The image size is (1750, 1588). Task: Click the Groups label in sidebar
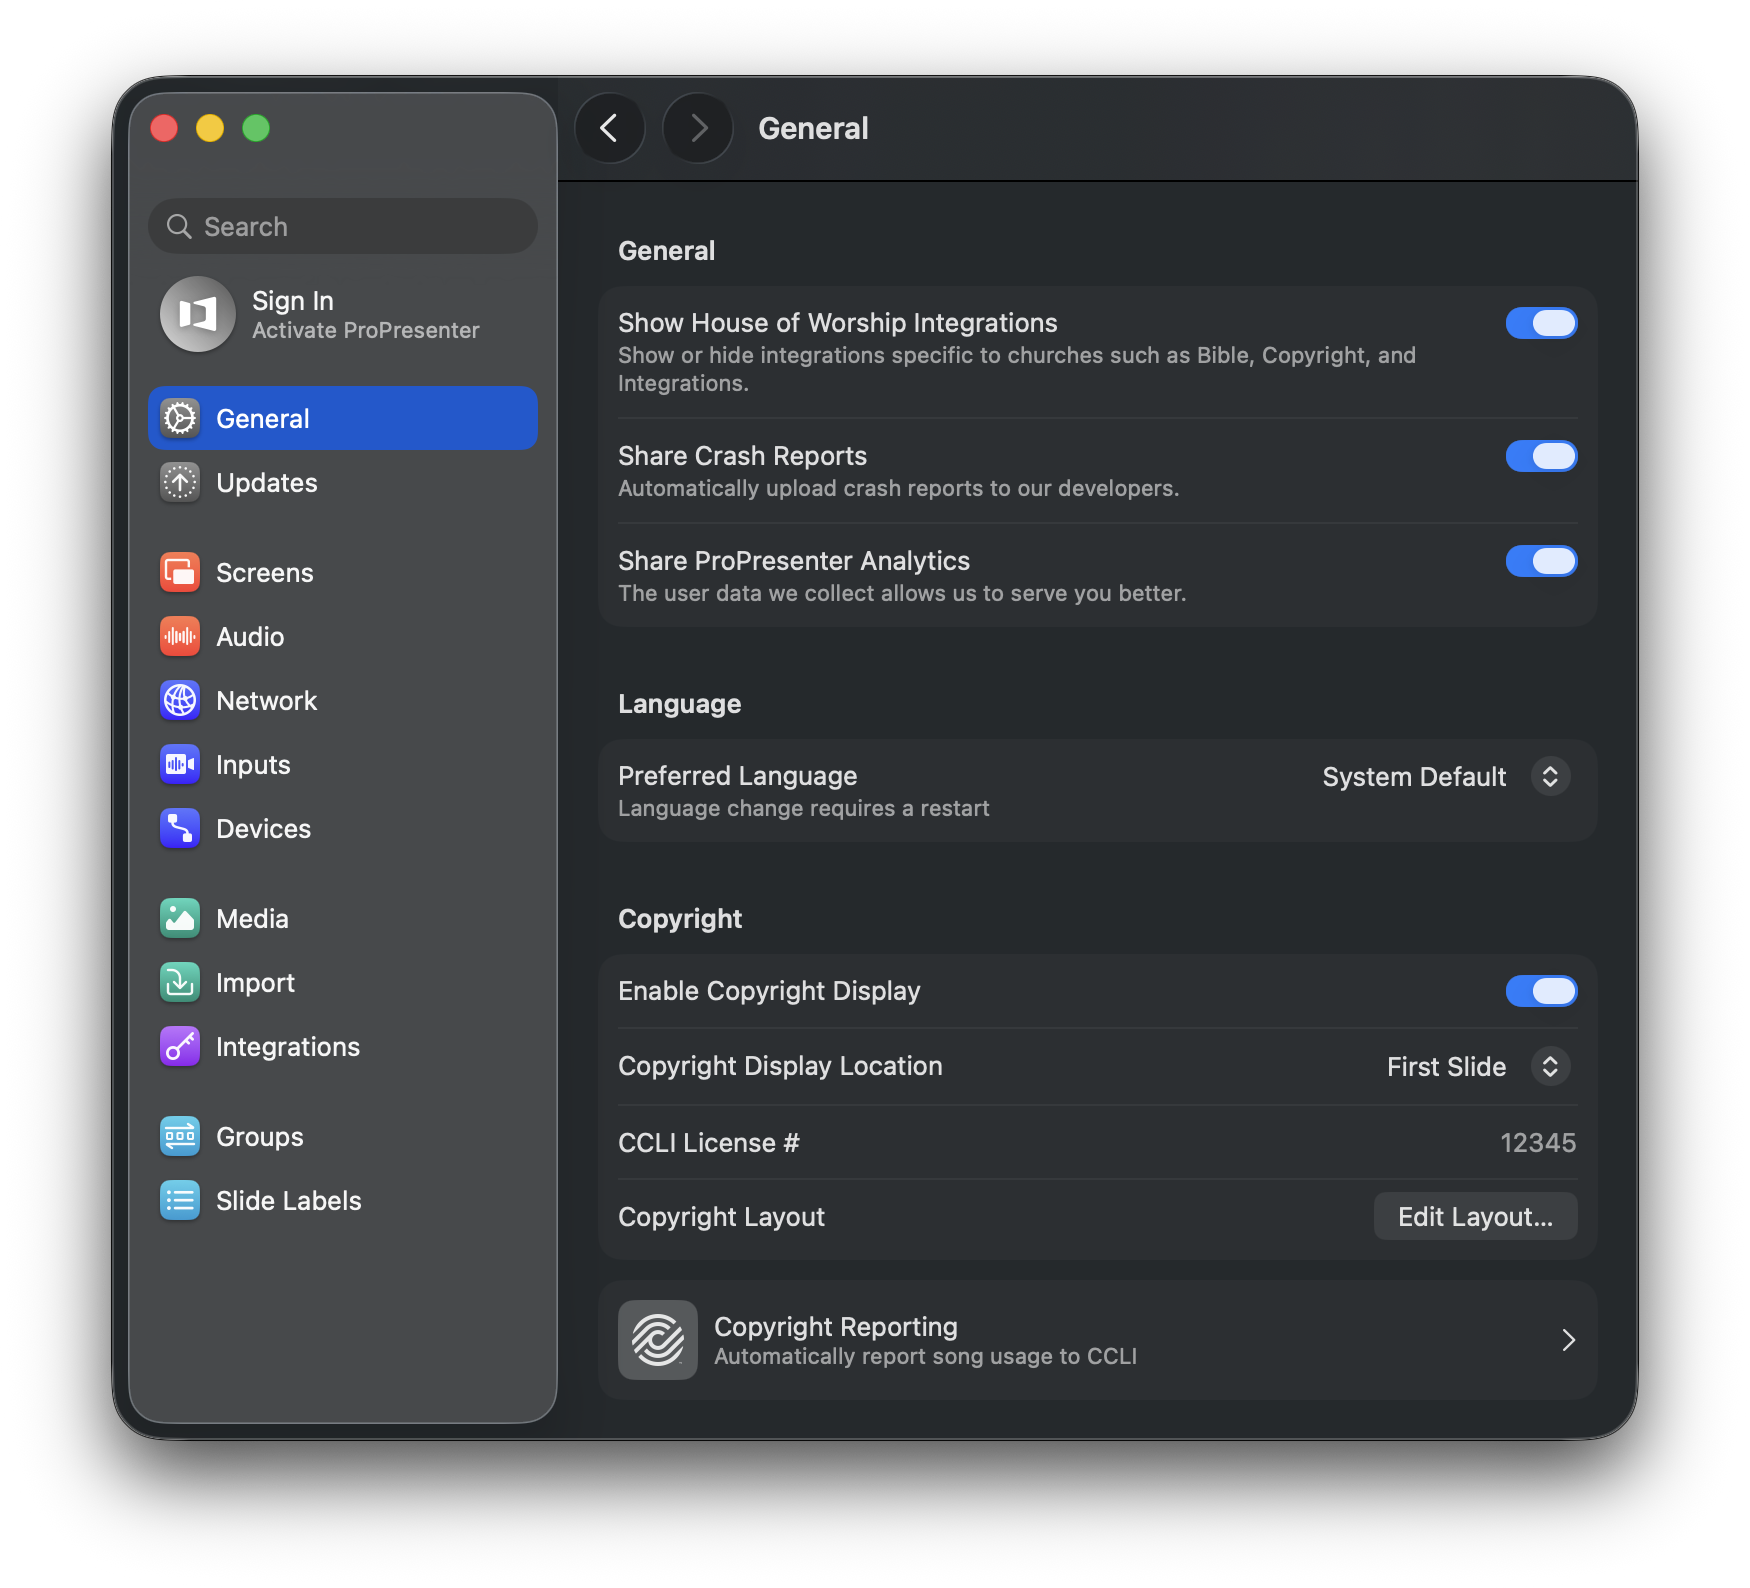(x=259, y=1136)
